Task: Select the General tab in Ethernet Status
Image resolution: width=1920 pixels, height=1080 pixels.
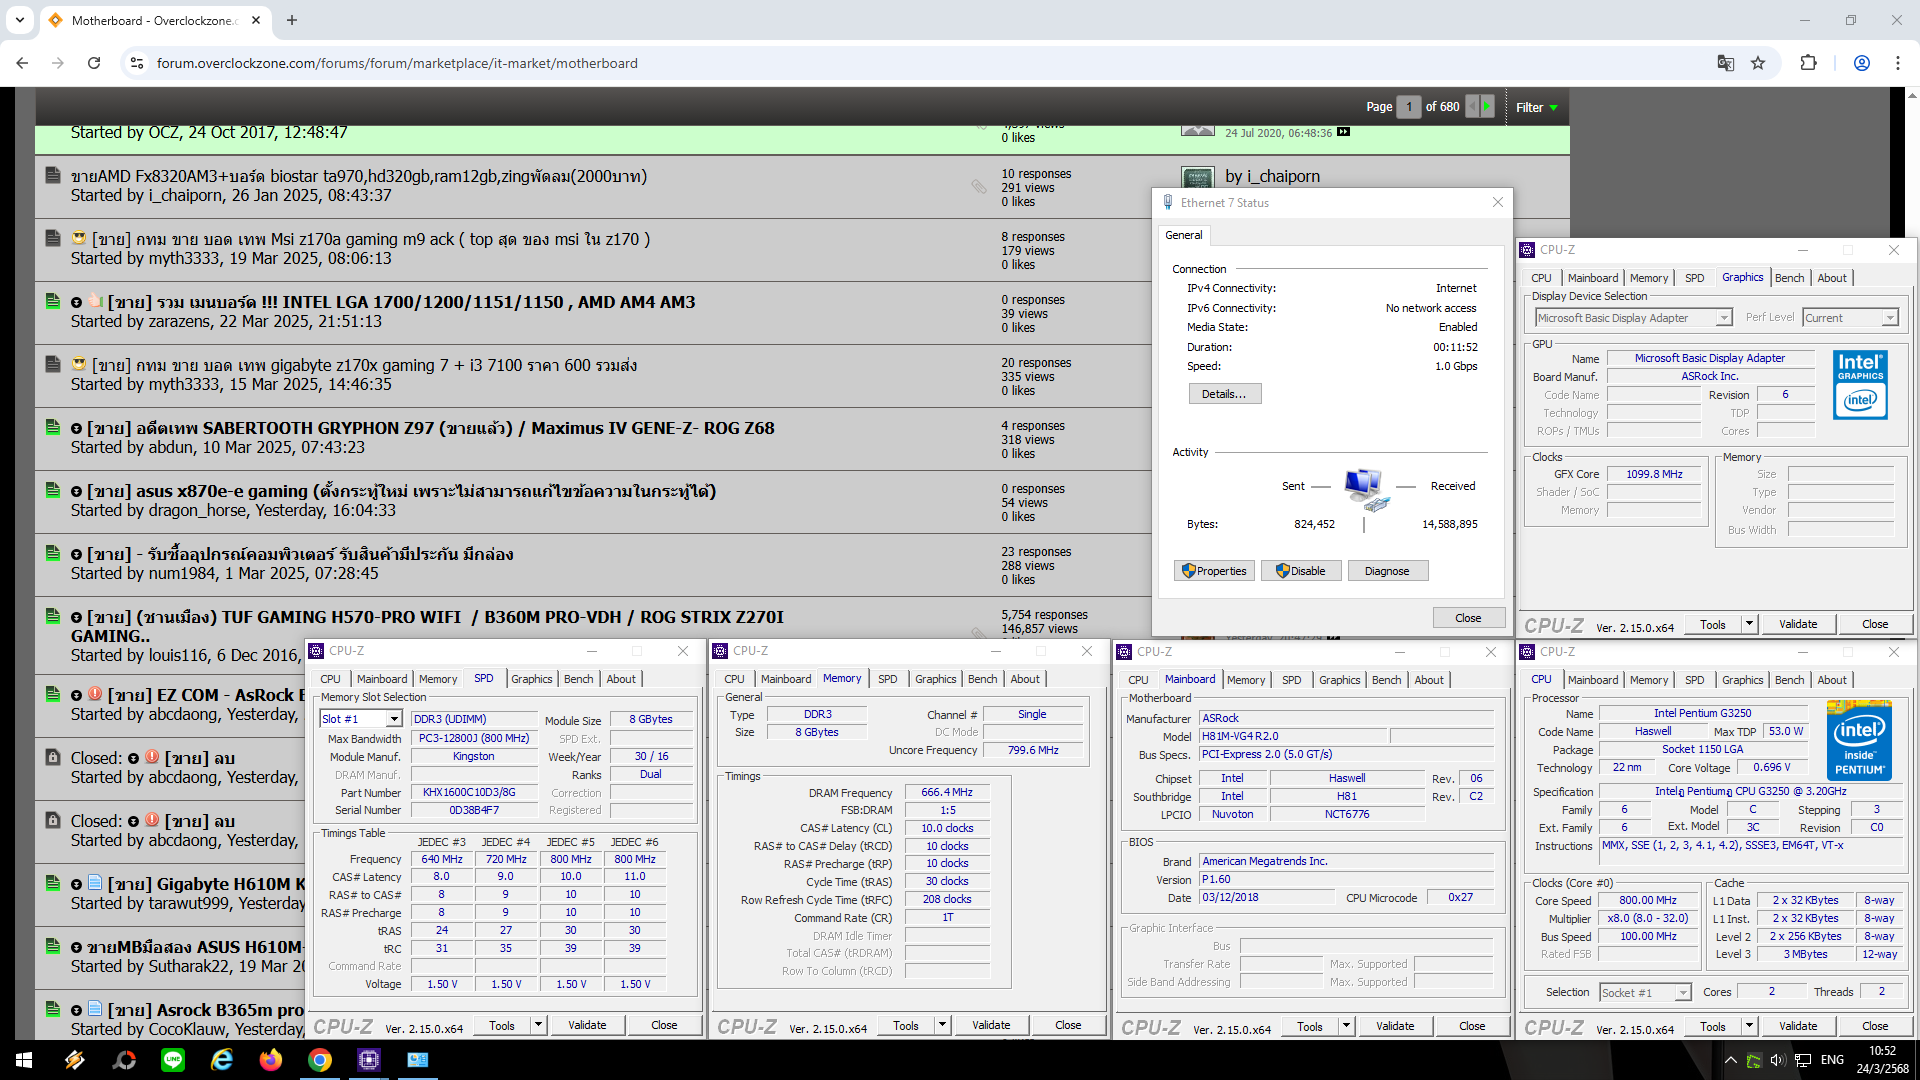Action: pos(1184,235)
